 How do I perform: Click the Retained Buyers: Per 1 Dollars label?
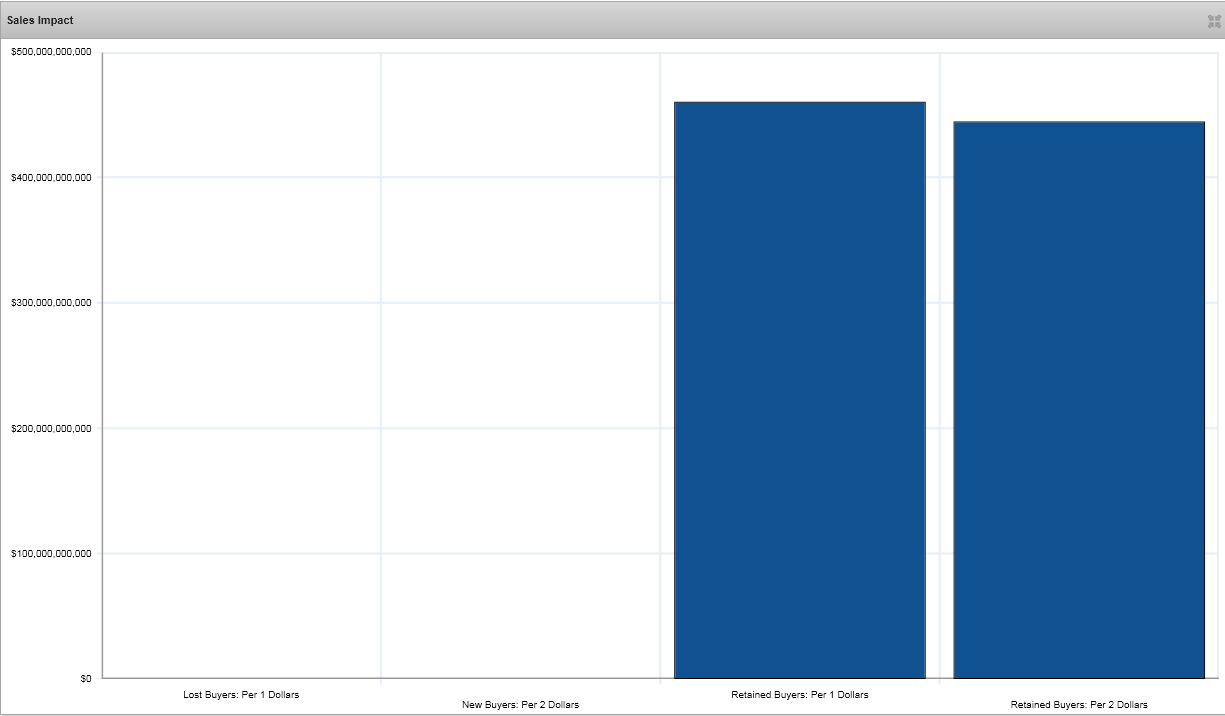[799, 694]
